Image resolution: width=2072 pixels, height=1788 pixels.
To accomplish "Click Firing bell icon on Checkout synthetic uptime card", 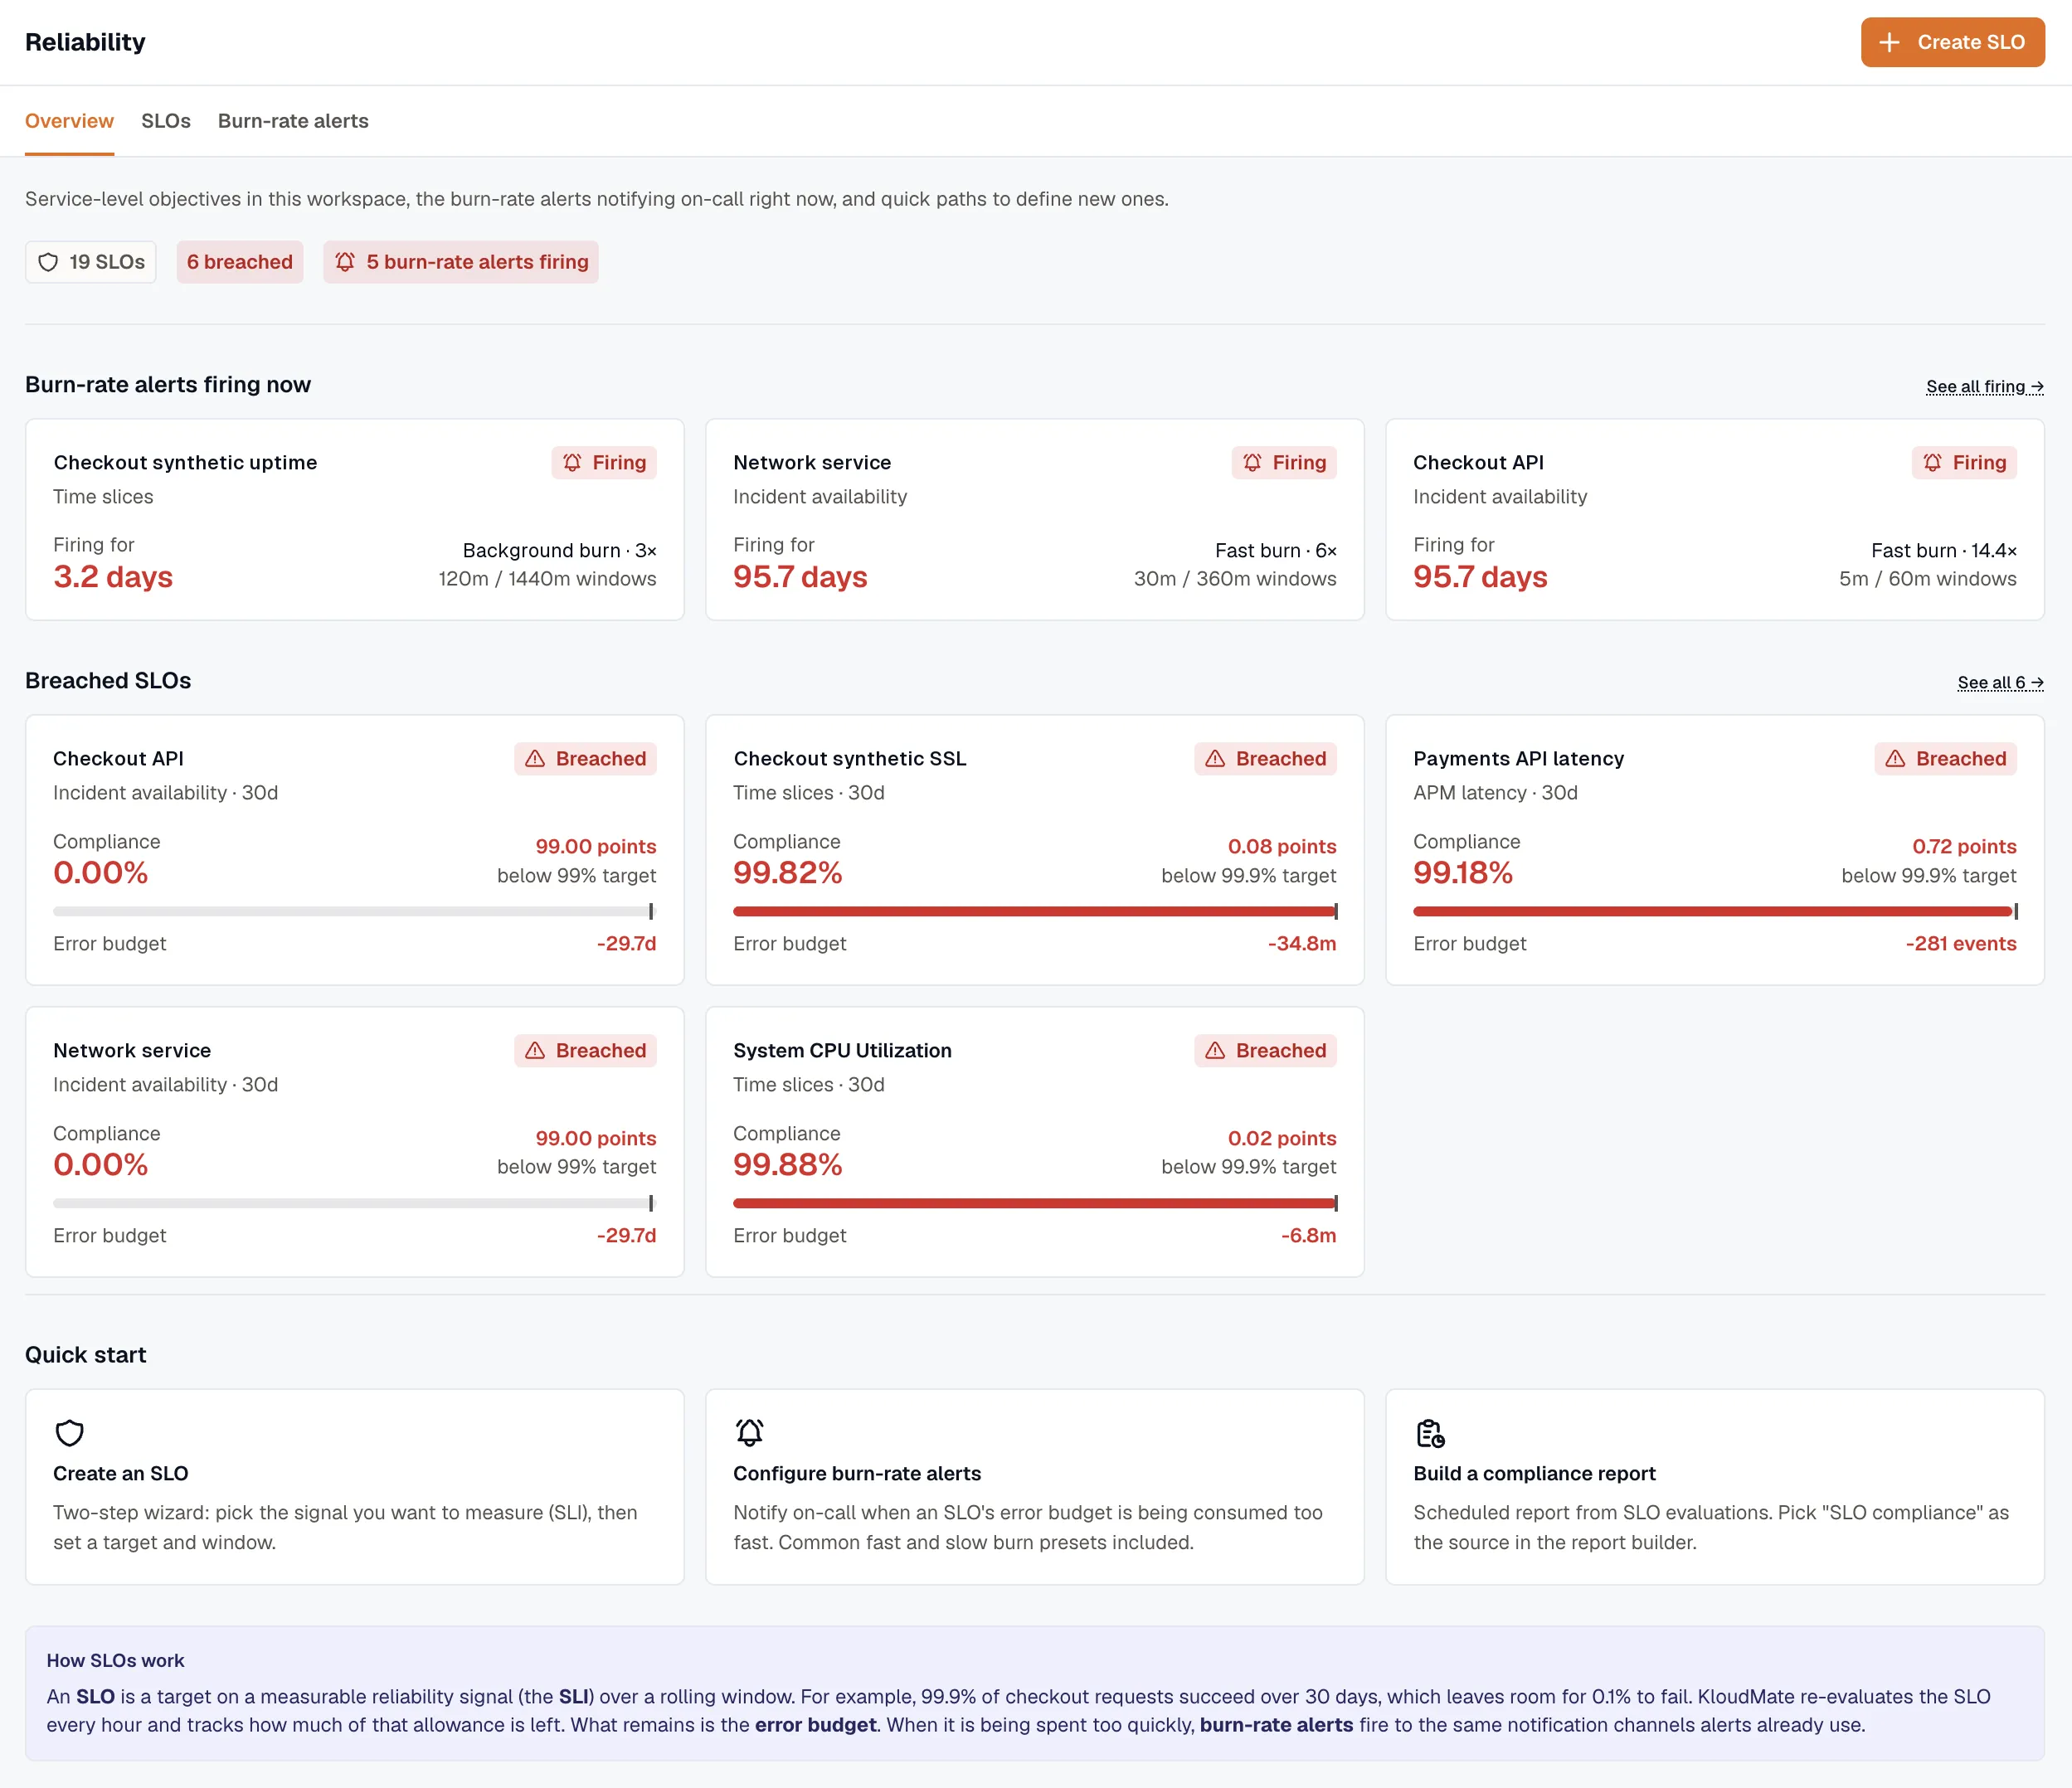I will (572, 462).
